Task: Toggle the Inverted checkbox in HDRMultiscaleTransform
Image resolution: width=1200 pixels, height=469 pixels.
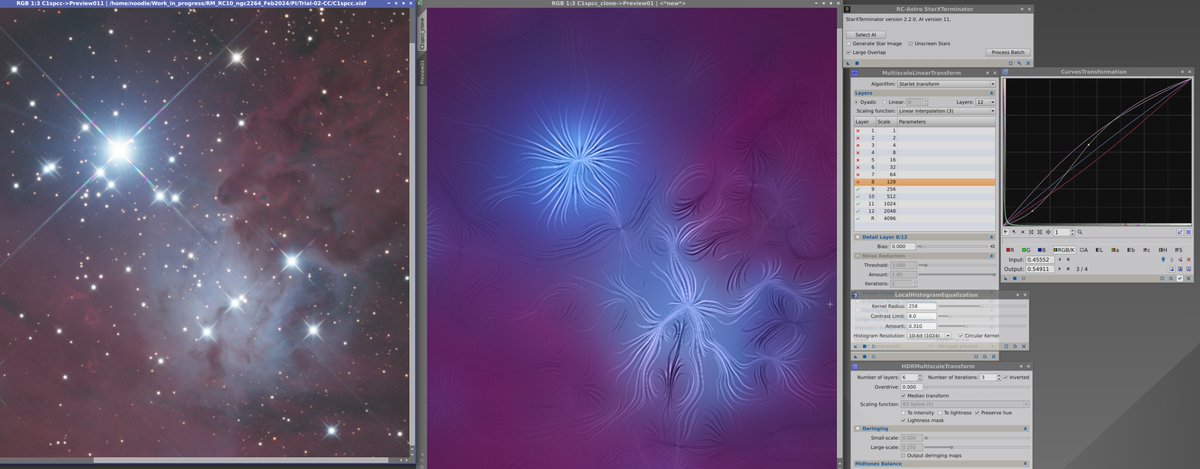Action: tap(1006, 377)
